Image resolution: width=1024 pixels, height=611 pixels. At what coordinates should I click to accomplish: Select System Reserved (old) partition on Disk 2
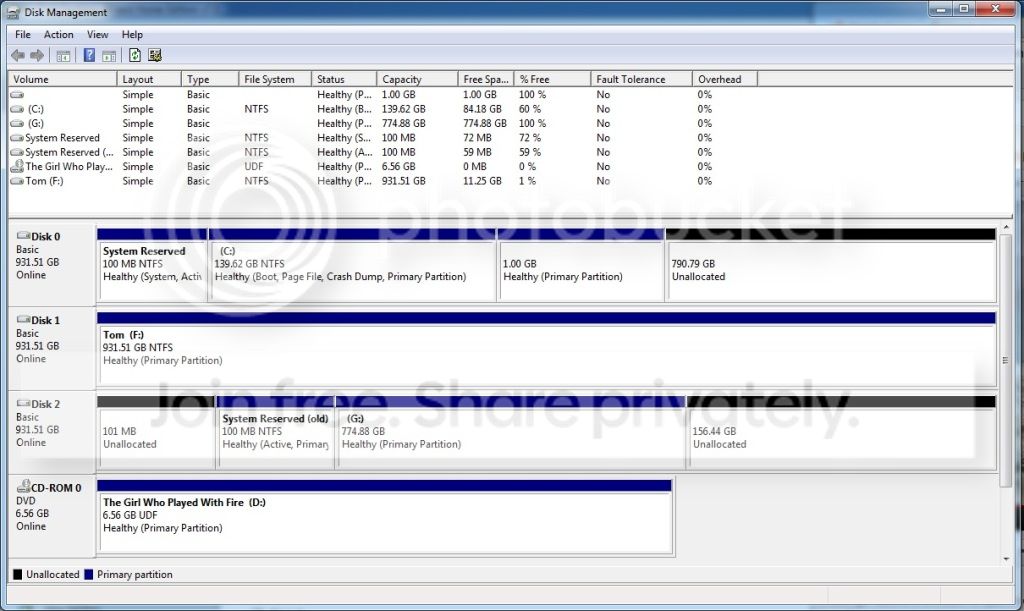[276, 432]
